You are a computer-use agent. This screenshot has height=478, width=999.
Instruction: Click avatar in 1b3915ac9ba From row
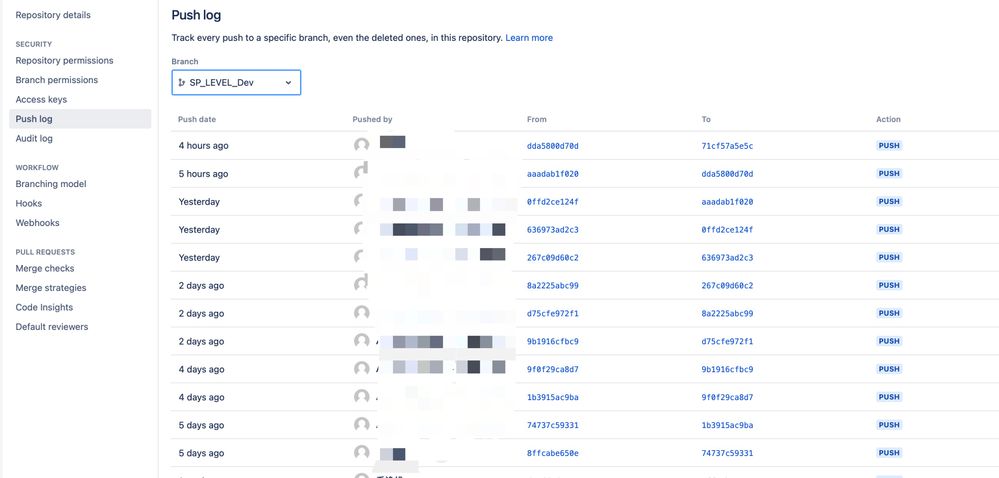362,396
